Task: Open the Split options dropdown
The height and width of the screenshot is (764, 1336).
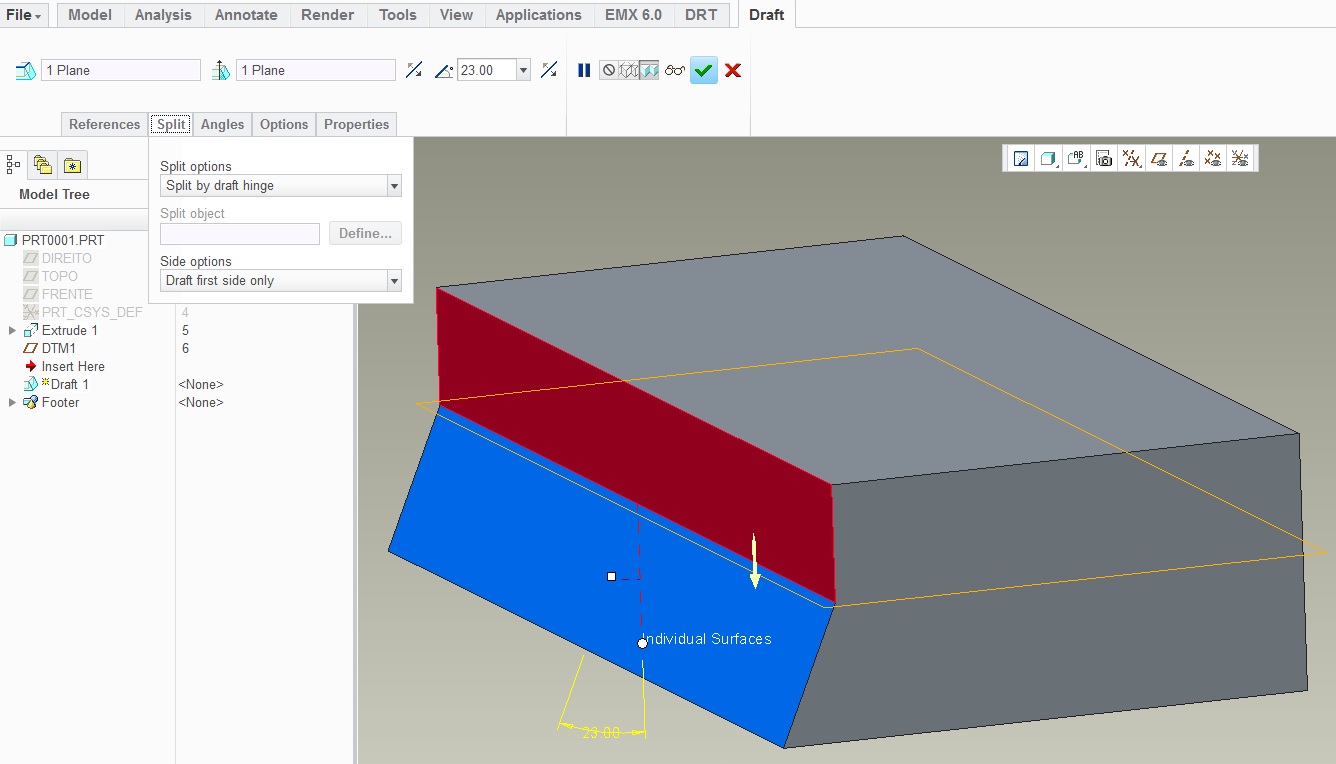Action: 281,185
